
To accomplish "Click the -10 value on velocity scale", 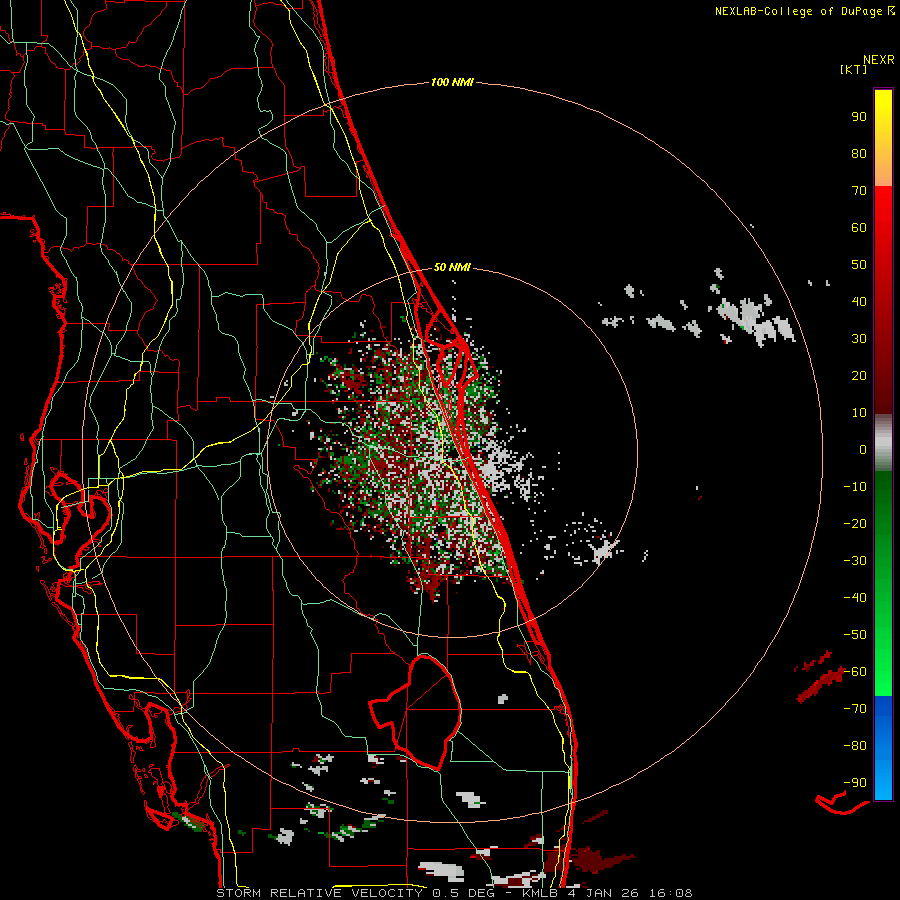I will tap(855, 487).
